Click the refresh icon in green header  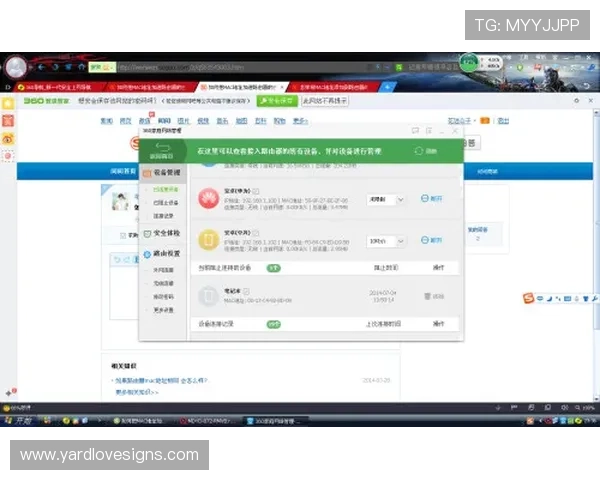point(419,151)
